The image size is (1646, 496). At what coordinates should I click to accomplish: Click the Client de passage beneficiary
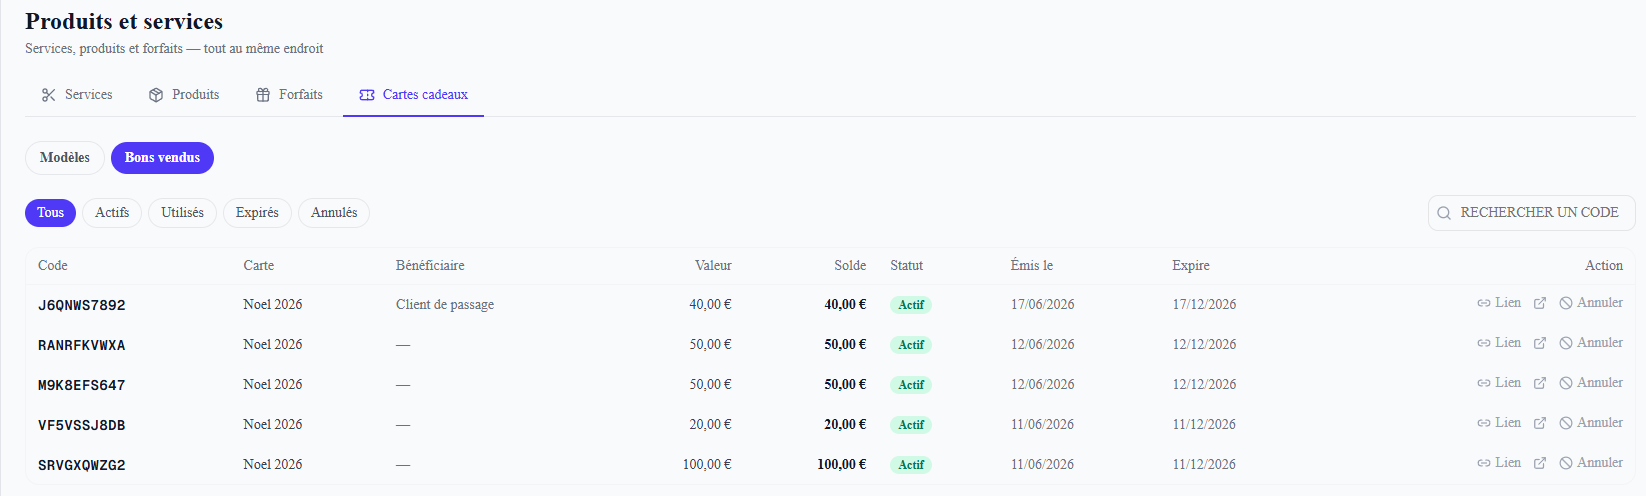(445, 305)
